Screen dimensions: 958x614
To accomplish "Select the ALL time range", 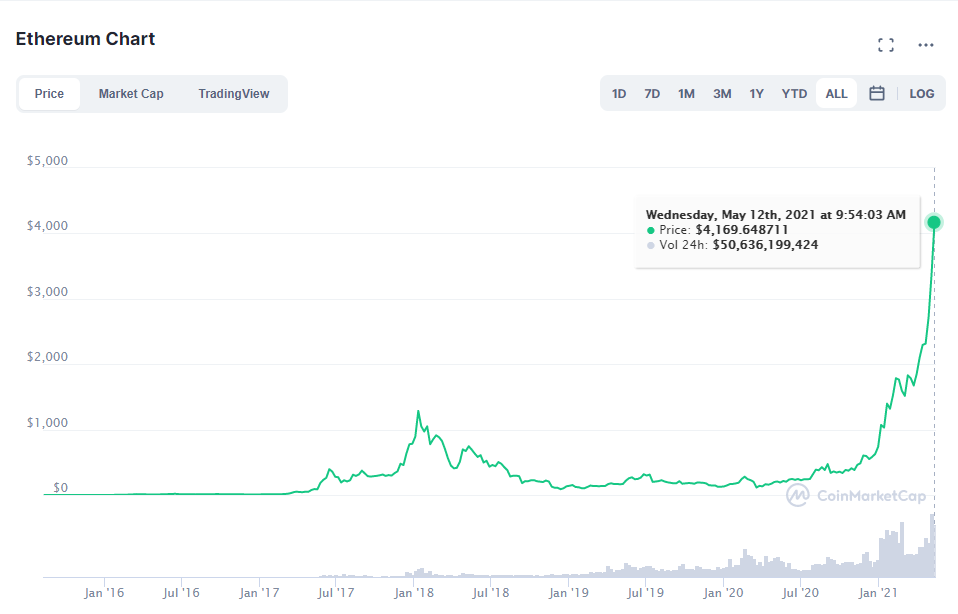I will tap(836, 93).
